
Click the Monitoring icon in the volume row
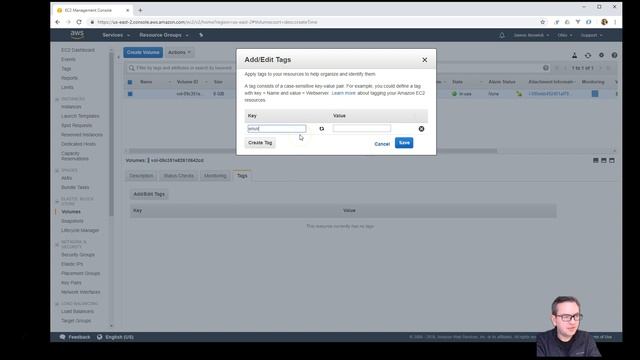(x=595, y=93)
